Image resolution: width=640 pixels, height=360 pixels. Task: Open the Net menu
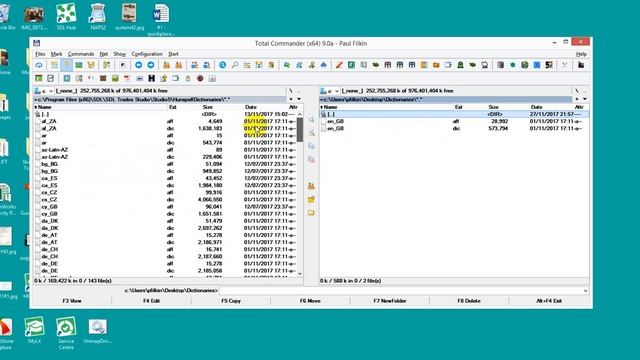[104, 54]
